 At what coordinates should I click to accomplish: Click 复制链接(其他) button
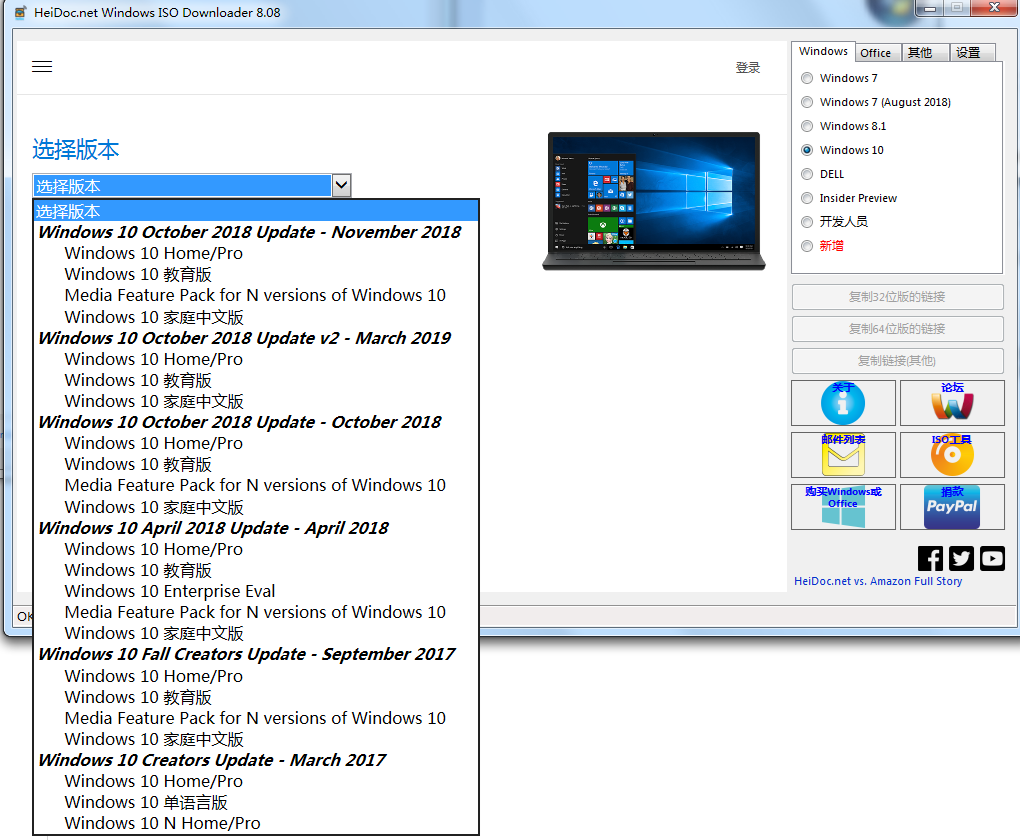point(897,360)
